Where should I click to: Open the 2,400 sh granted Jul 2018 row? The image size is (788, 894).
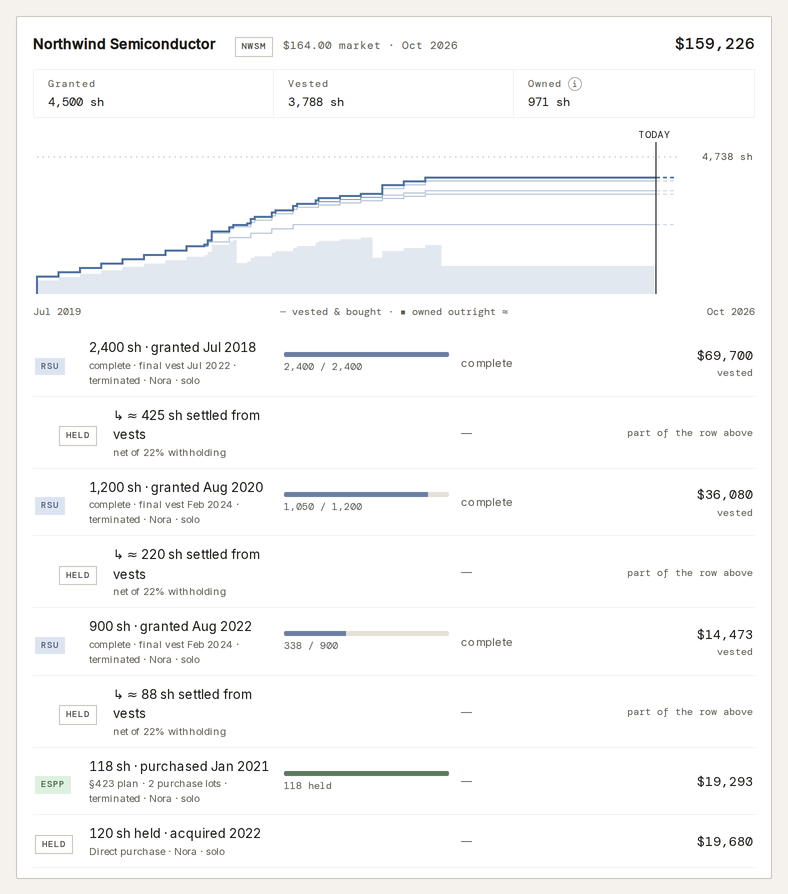394,363
